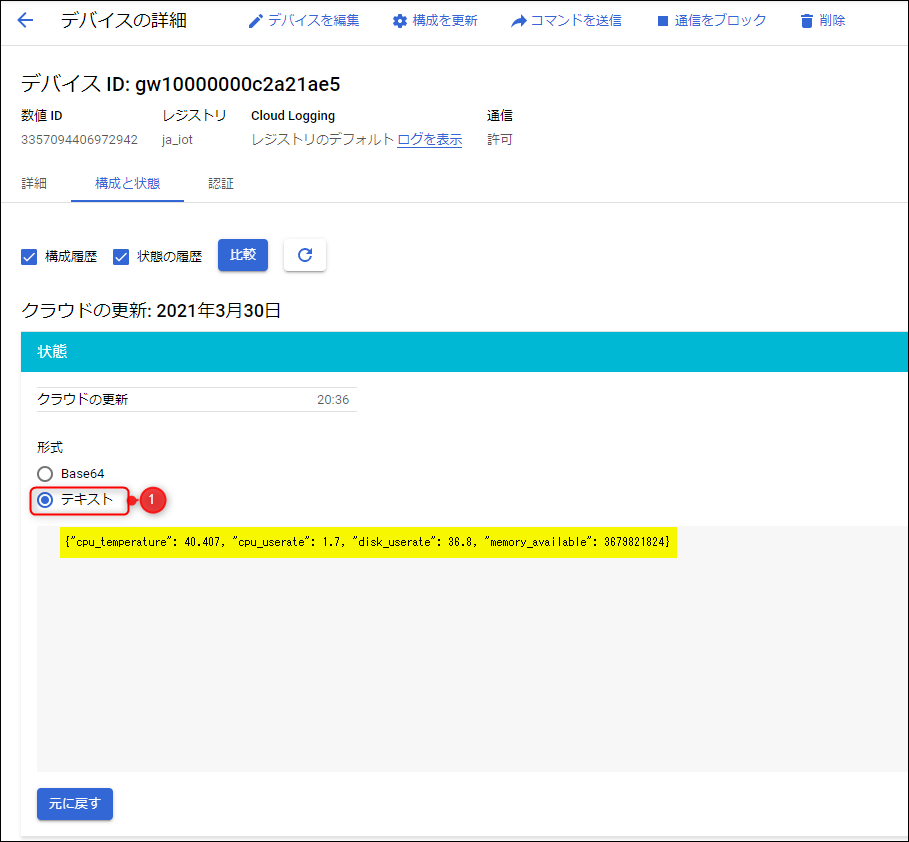Screen dimensions: 909x842
Task: Click the back arrow to leave device details
Action: (x=24, y=20)
